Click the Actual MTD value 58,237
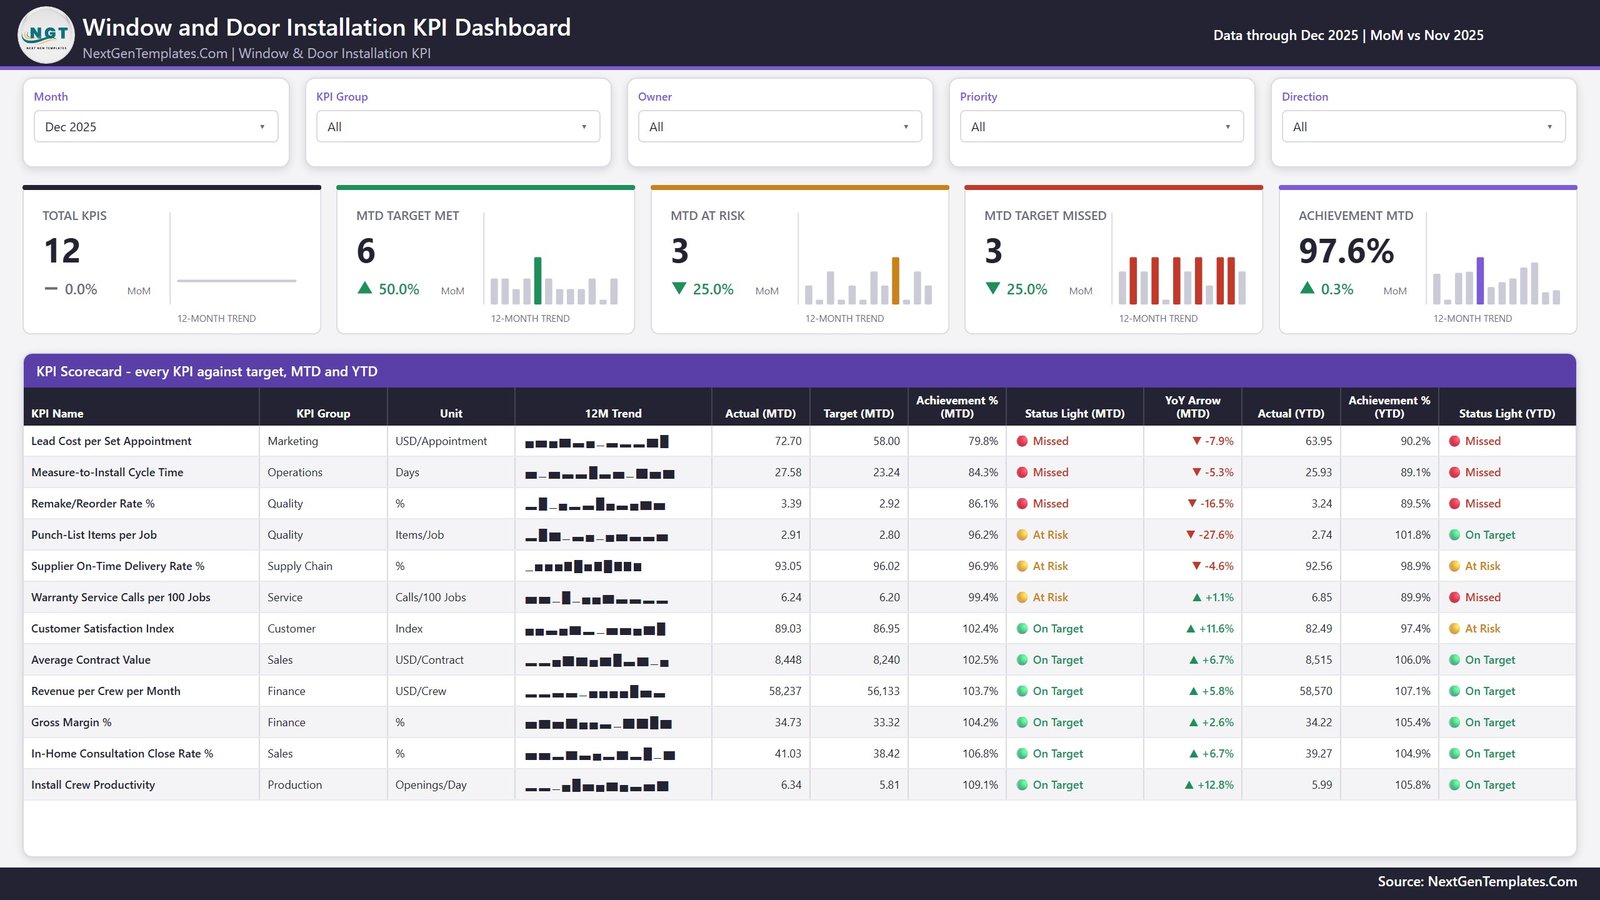 click(x=785, y=691)
